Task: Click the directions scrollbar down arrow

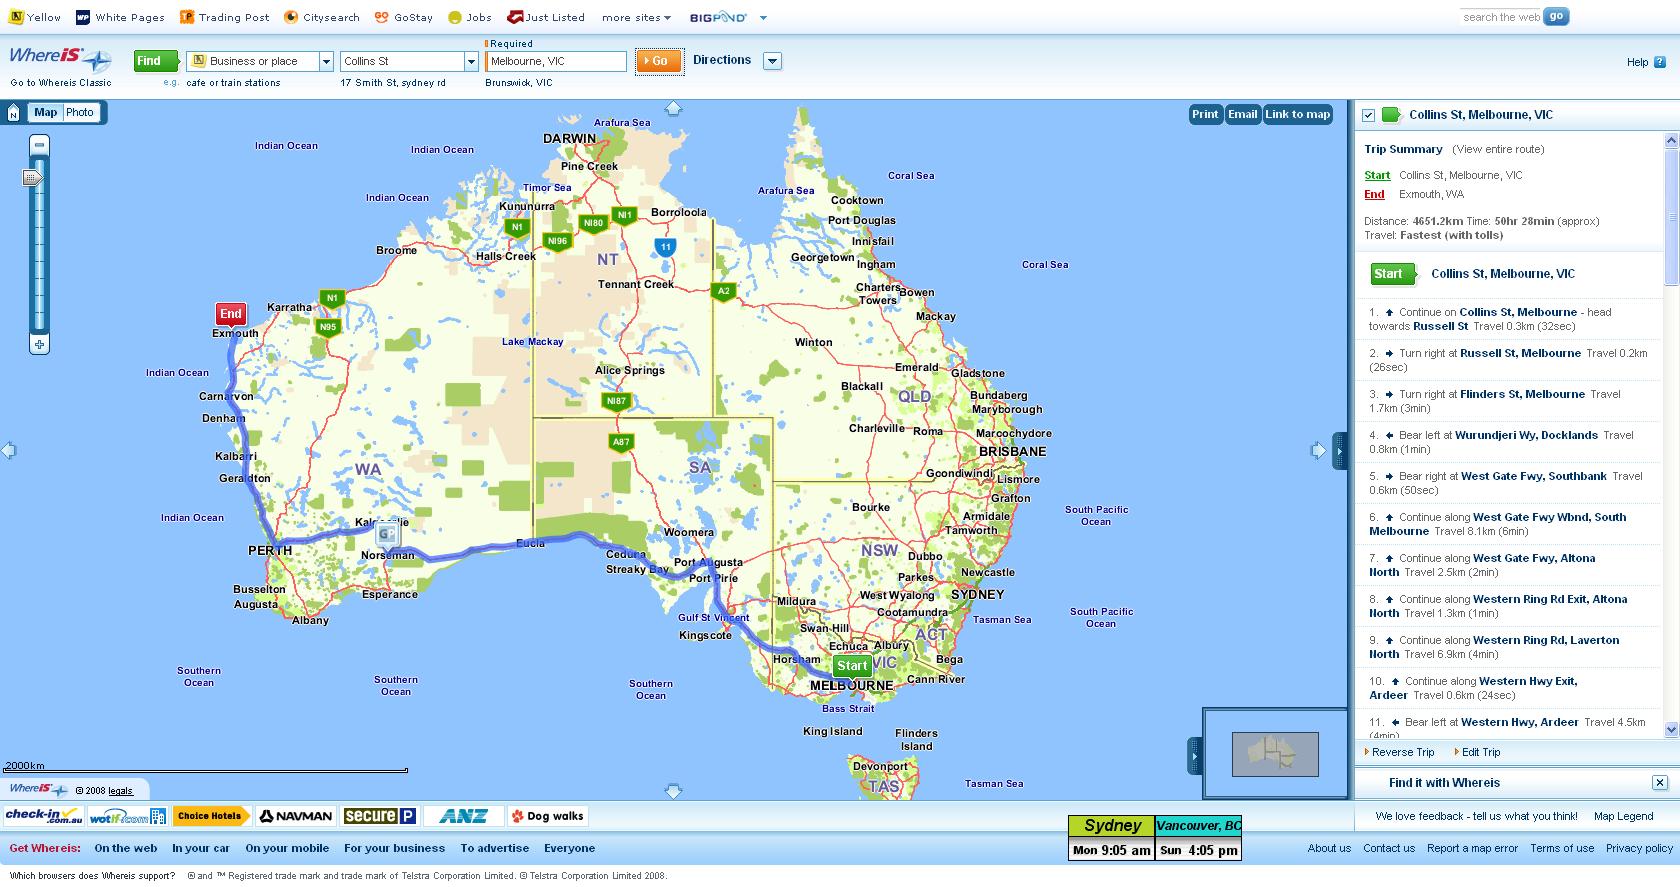Action: coord(1671,730)
